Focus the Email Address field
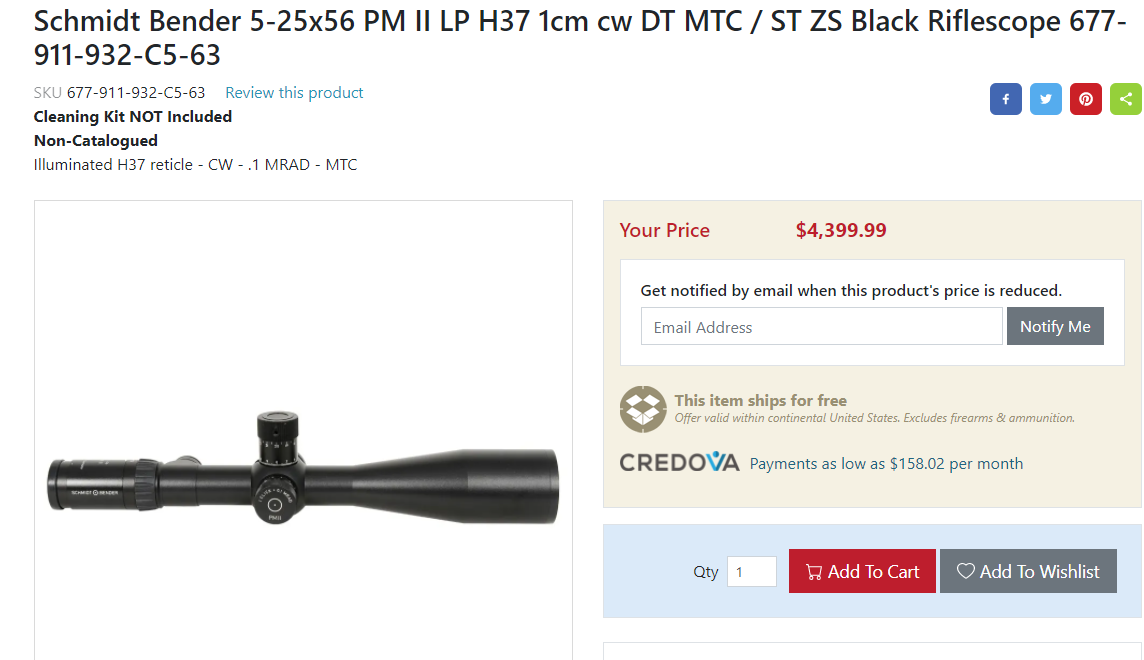This screenshot has height=660, width=1144. pos(821,327)
